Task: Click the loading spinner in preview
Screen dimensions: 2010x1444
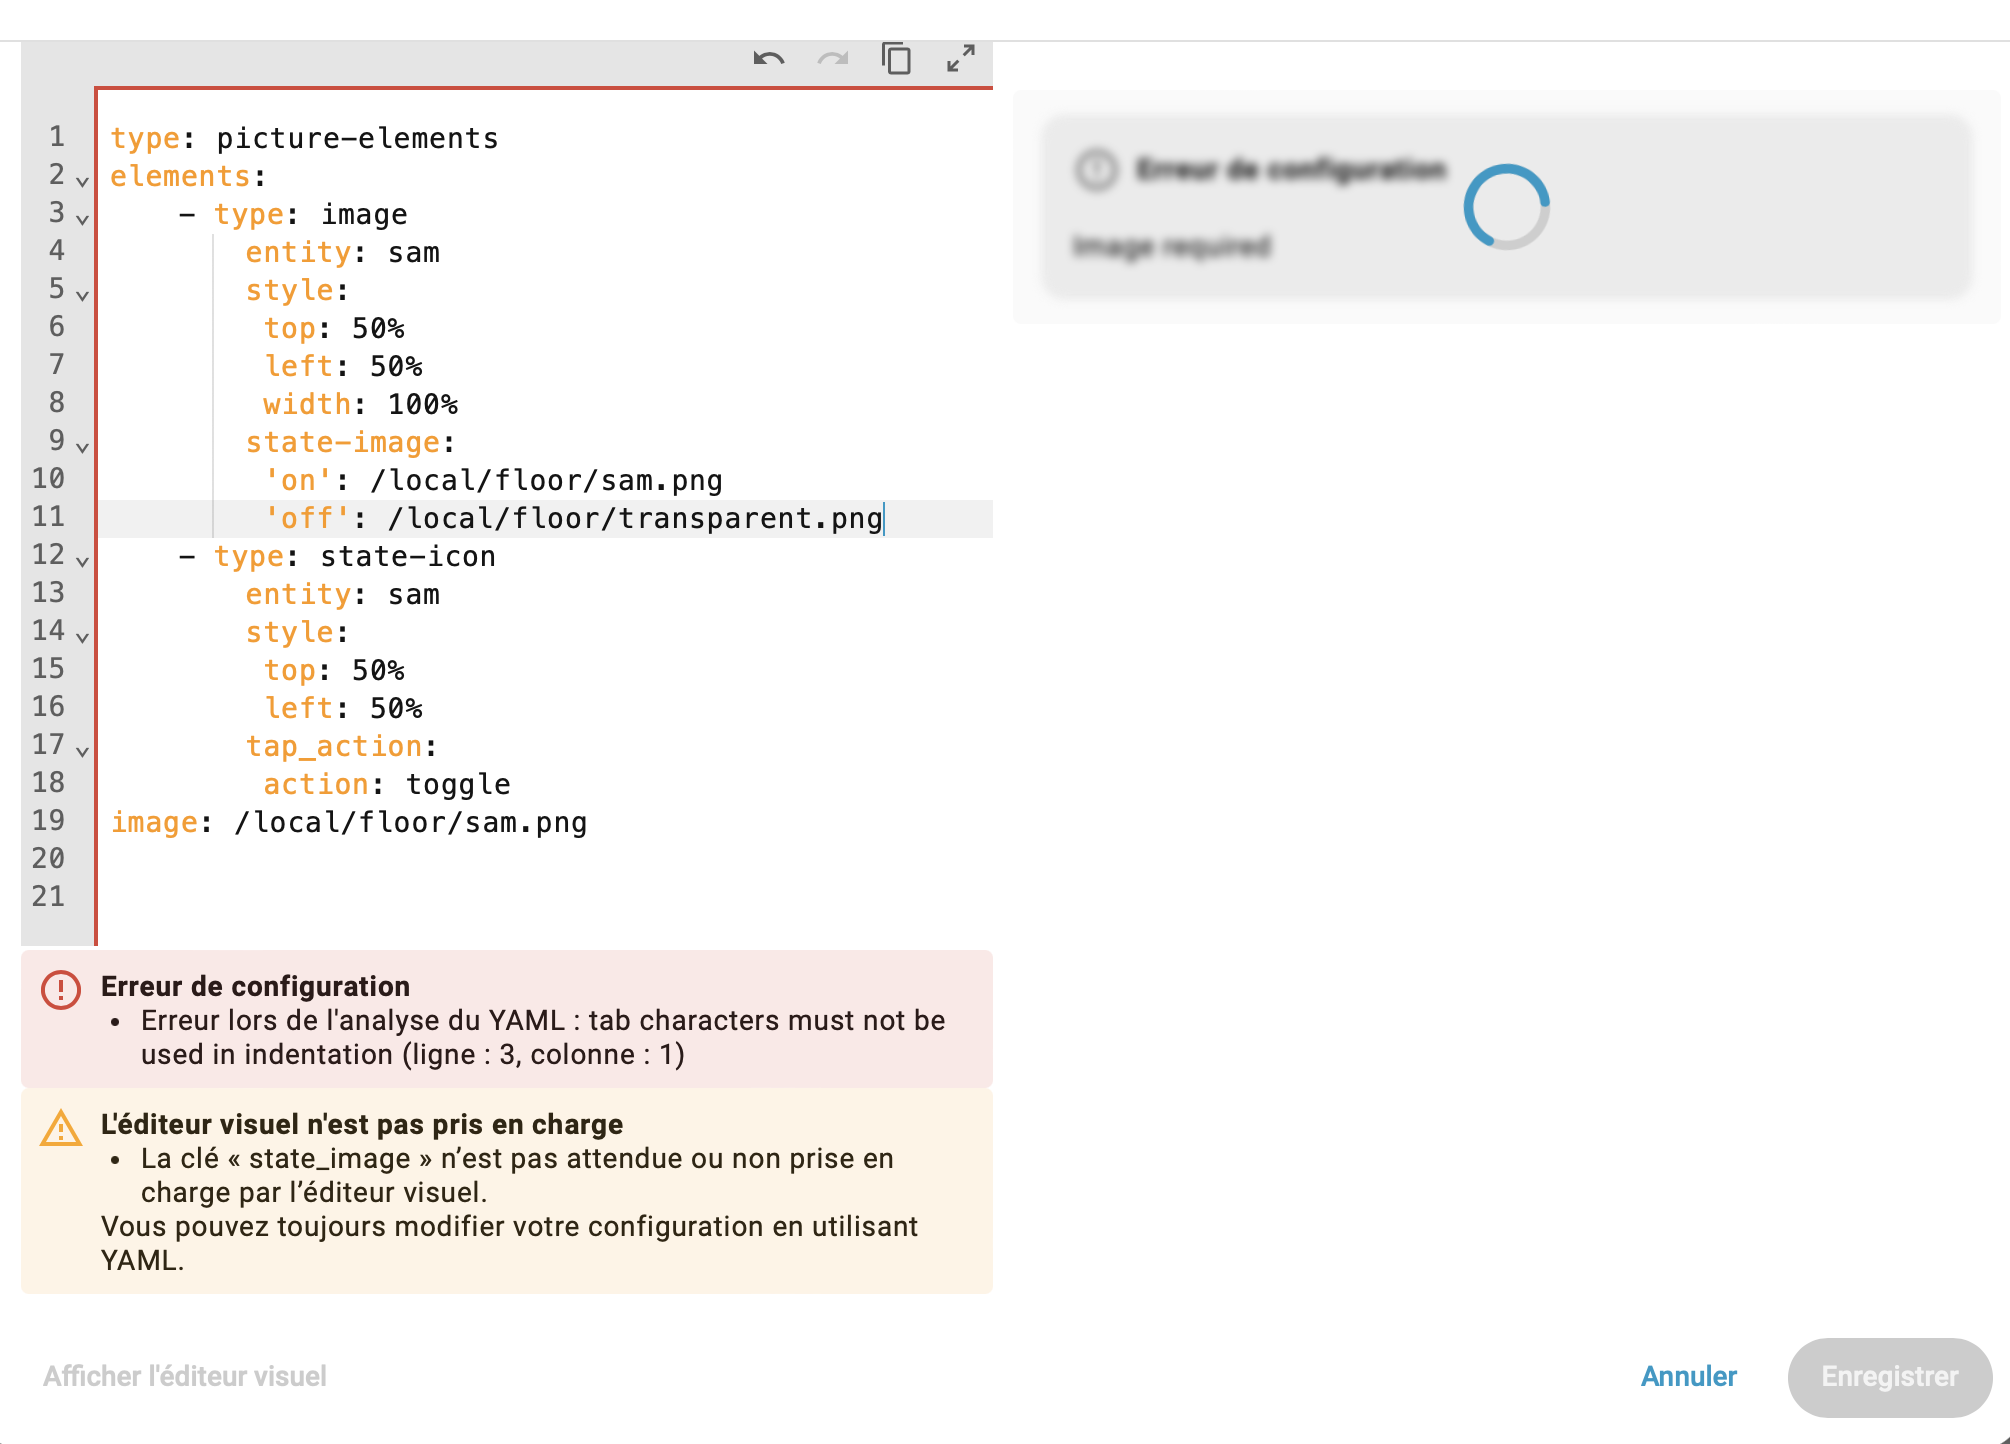Action: click(1506, 206)
